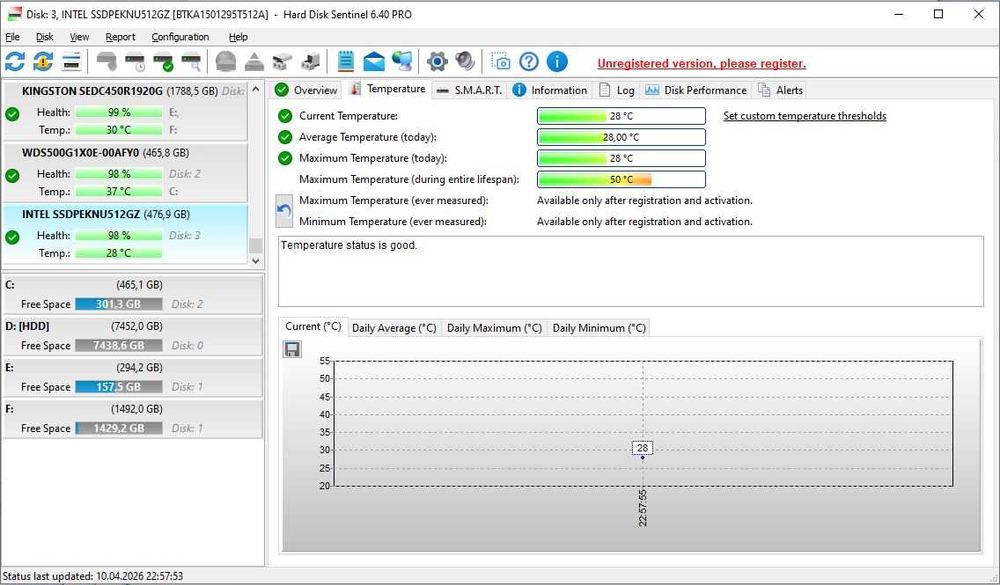Click the grey disk with hand icon
This screenshot has height=585, width=1000.
(x=107, y=62)
